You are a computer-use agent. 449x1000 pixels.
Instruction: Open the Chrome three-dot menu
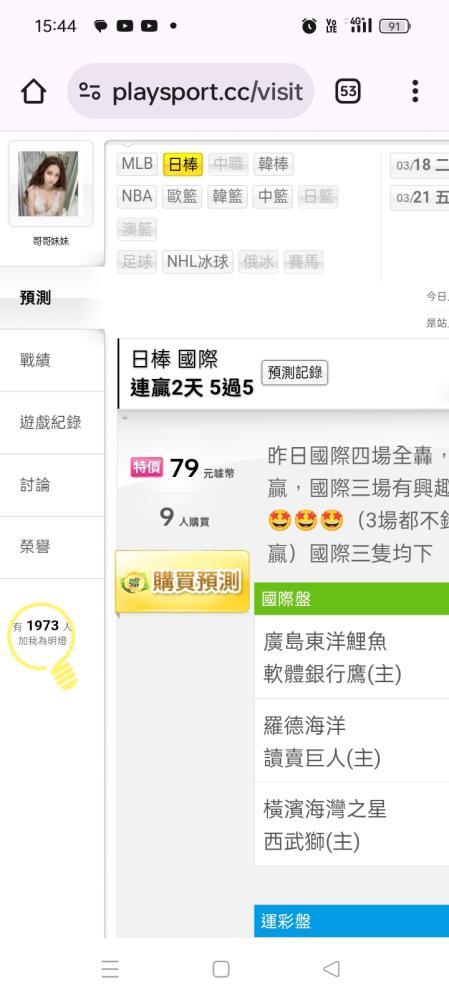coord(415,91)
